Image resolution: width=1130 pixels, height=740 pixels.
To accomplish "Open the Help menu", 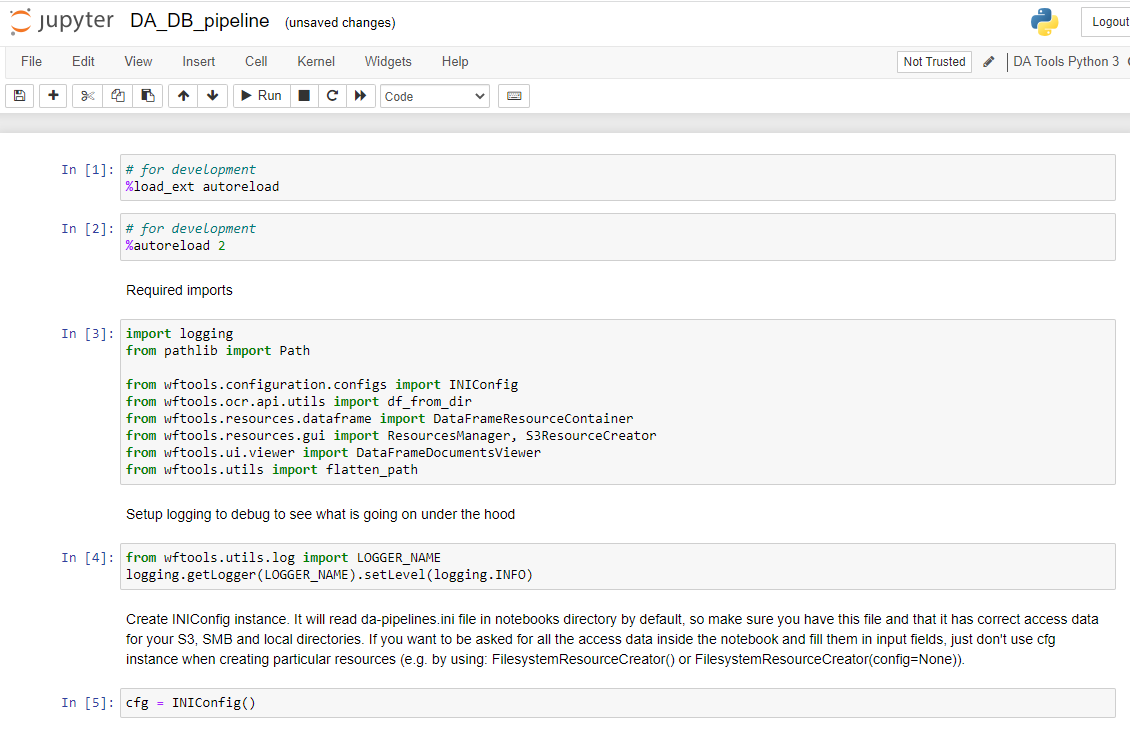I will tap(455, 62).
